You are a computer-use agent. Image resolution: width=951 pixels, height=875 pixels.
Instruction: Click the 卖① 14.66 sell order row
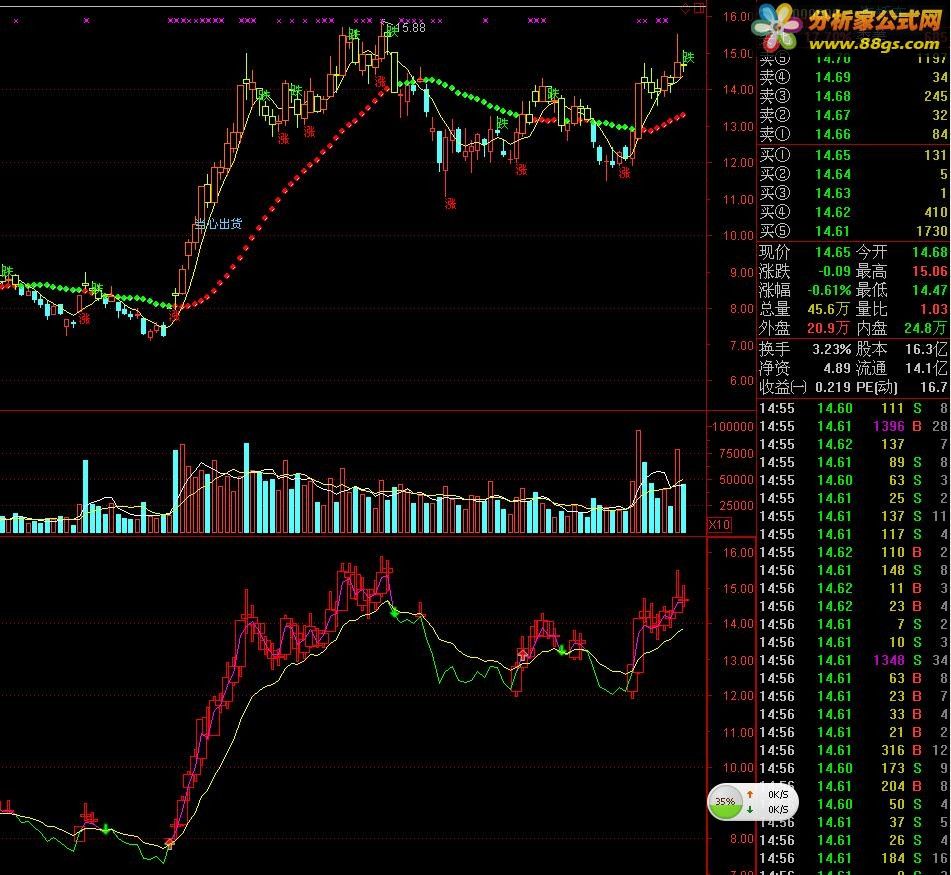click(853, 133)
